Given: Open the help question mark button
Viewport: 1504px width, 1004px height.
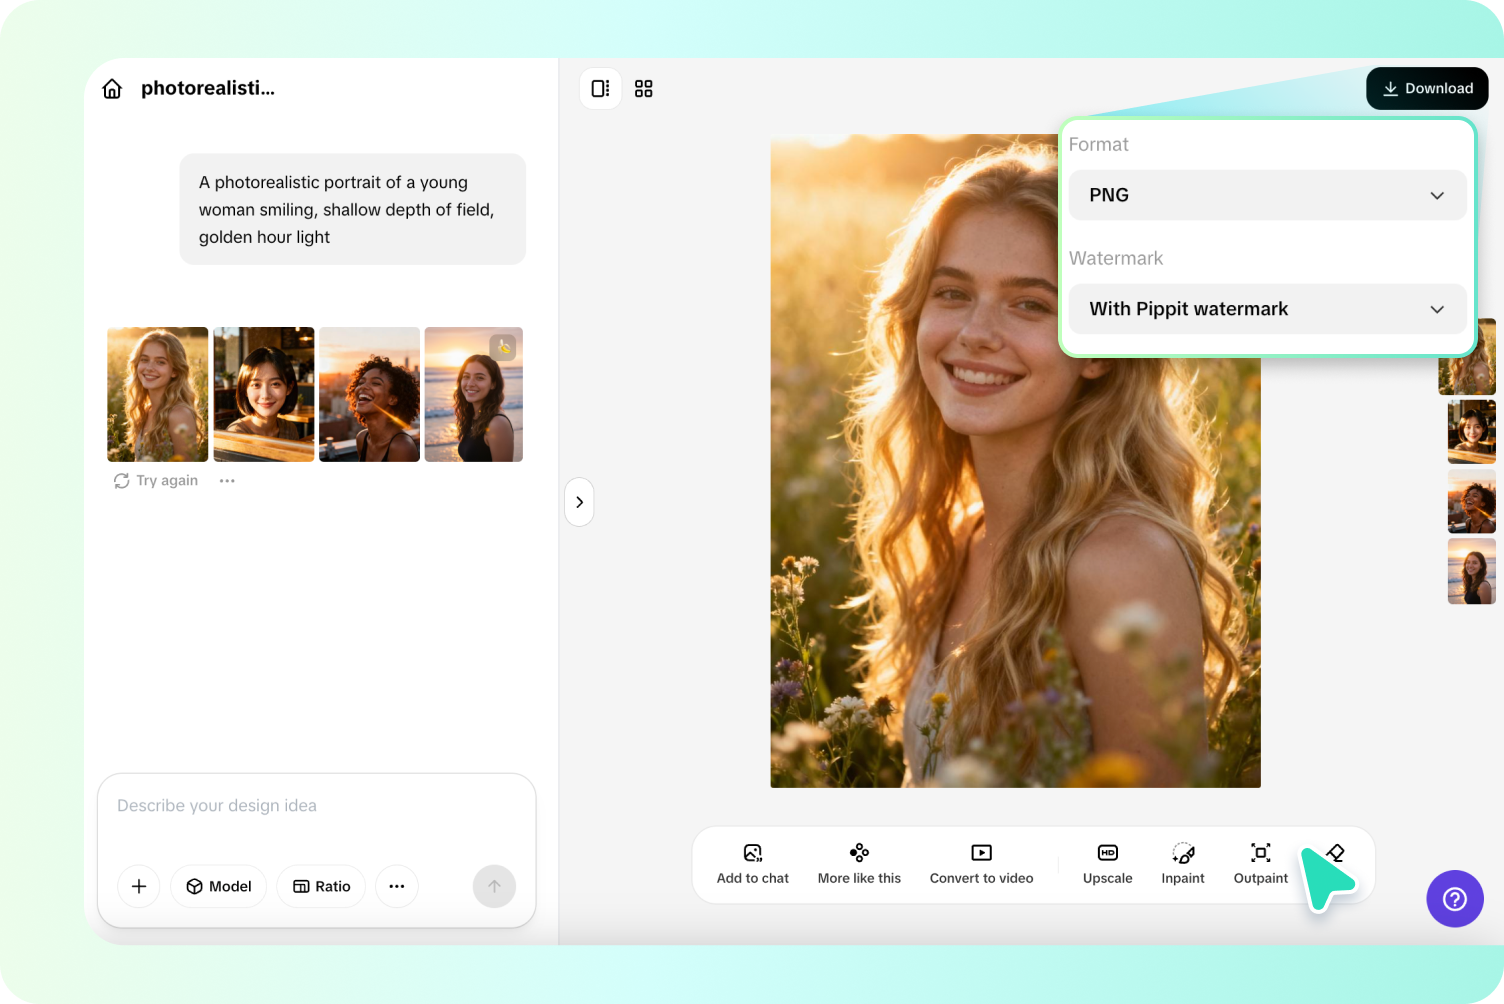Looking at the screenshot, I should click(1454, 898).
